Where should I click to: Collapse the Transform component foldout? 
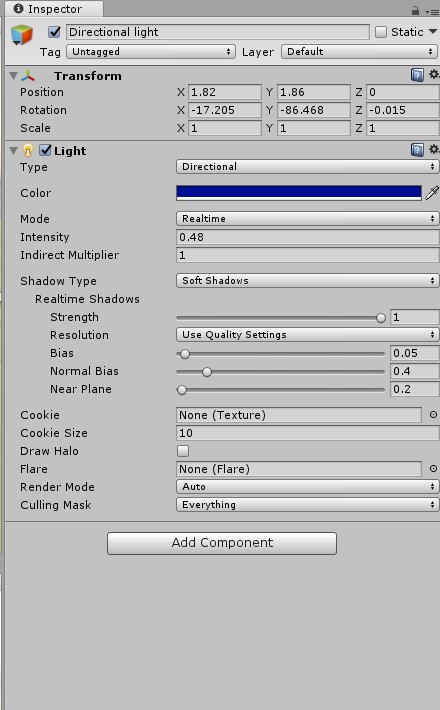point(14,76)
